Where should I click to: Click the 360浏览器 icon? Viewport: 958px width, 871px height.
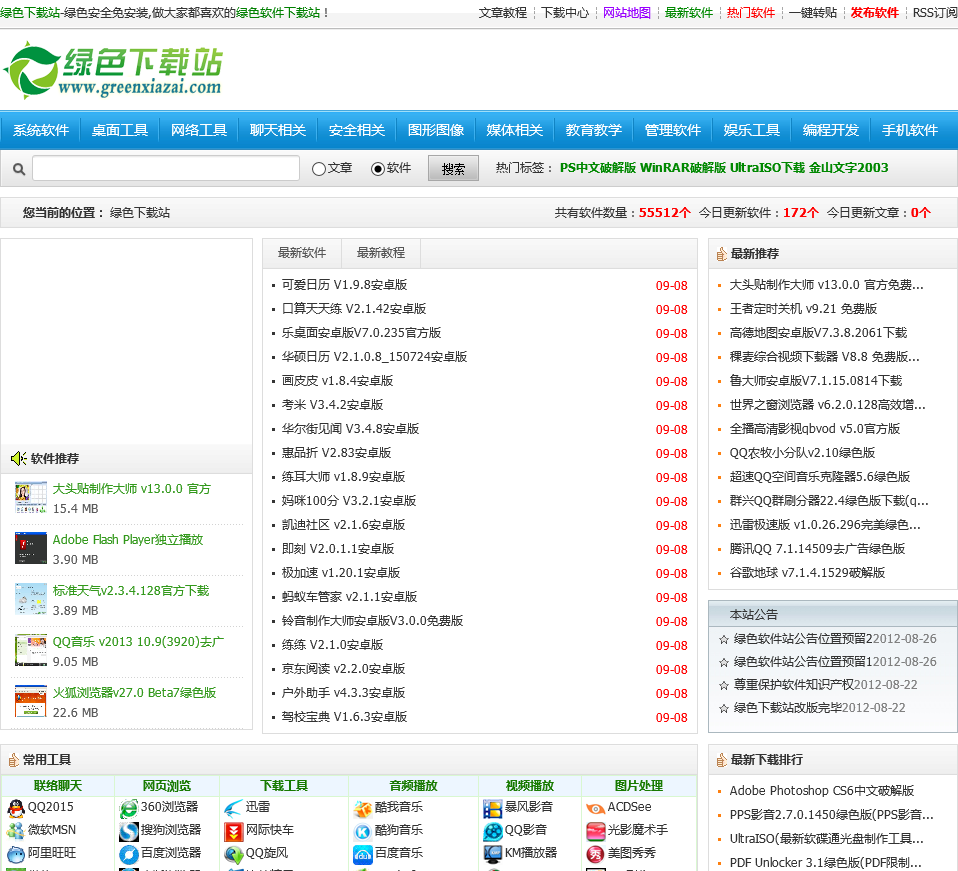click(128, 808)
